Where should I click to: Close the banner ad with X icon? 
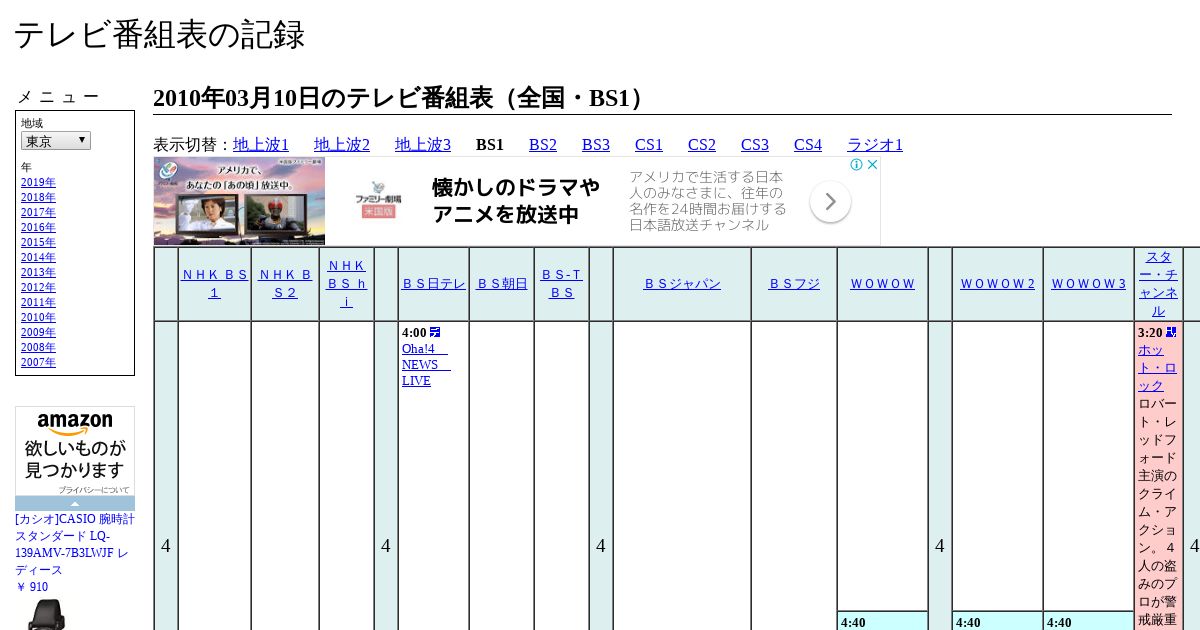872,165
